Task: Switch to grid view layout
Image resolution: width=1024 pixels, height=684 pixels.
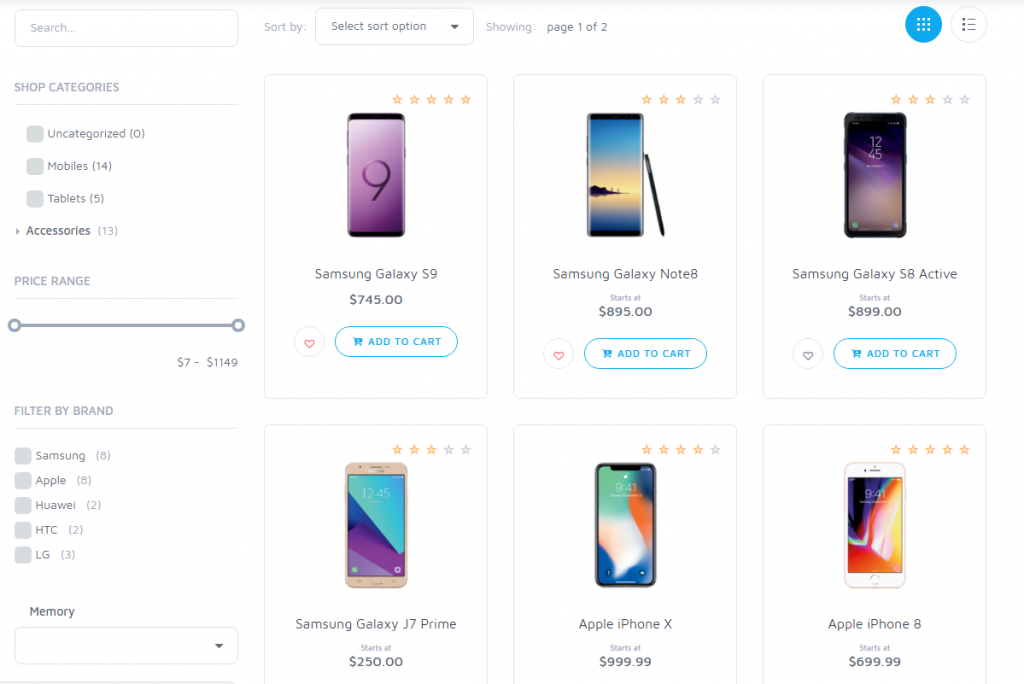Action: coord(923,24)
